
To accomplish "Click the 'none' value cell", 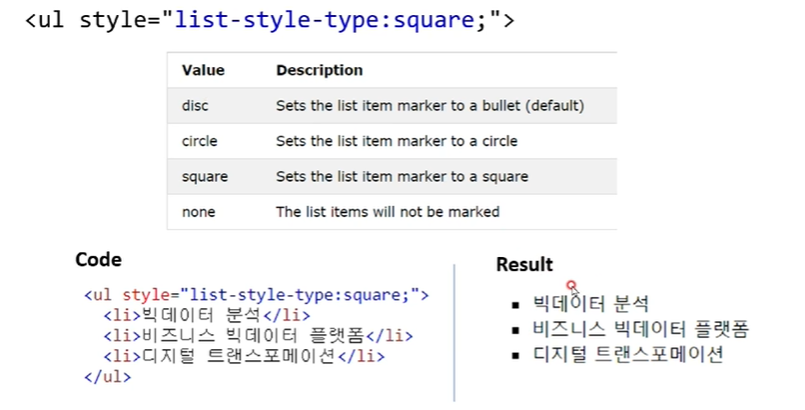I will (198, 212).
